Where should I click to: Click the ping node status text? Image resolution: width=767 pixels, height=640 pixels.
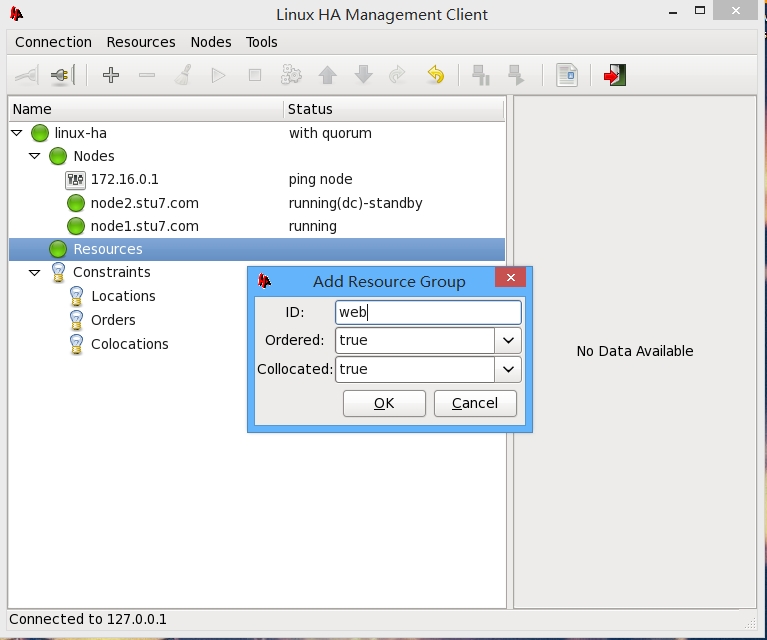click(x=320, y=180)
